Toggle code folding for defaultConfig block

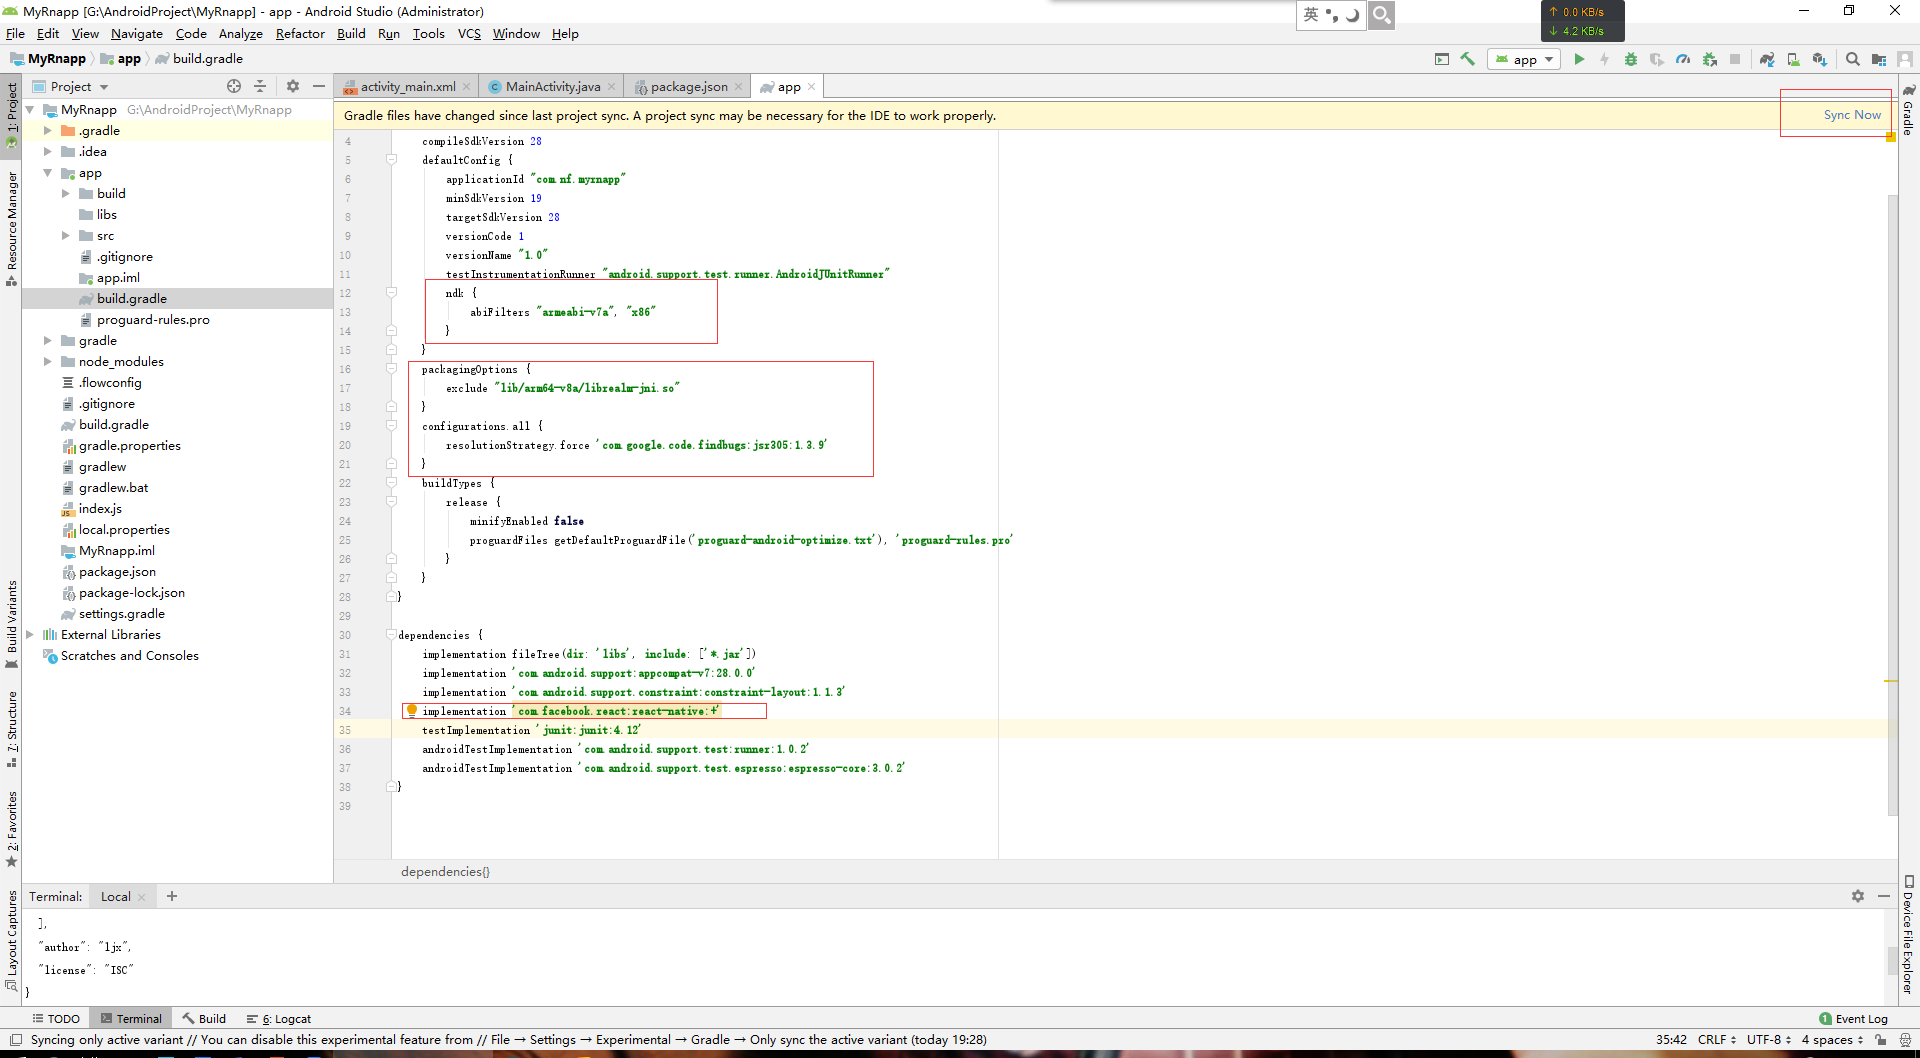click(x=392, y=160)
